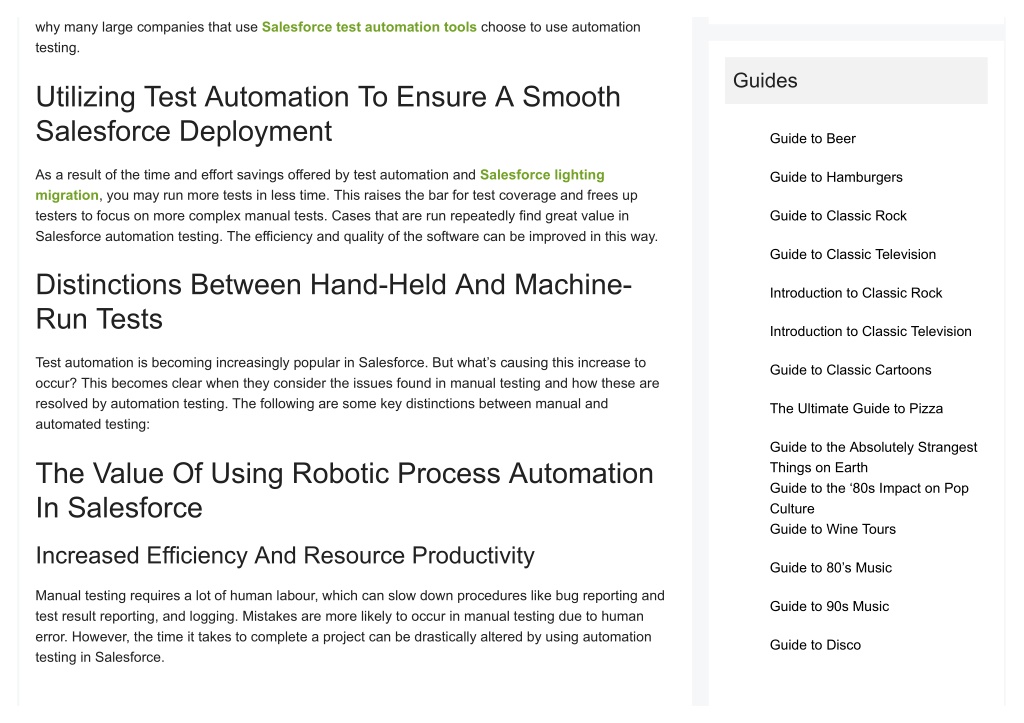Open Guide to the Absolutely Strangest Things on Earth

pos(873,457)
